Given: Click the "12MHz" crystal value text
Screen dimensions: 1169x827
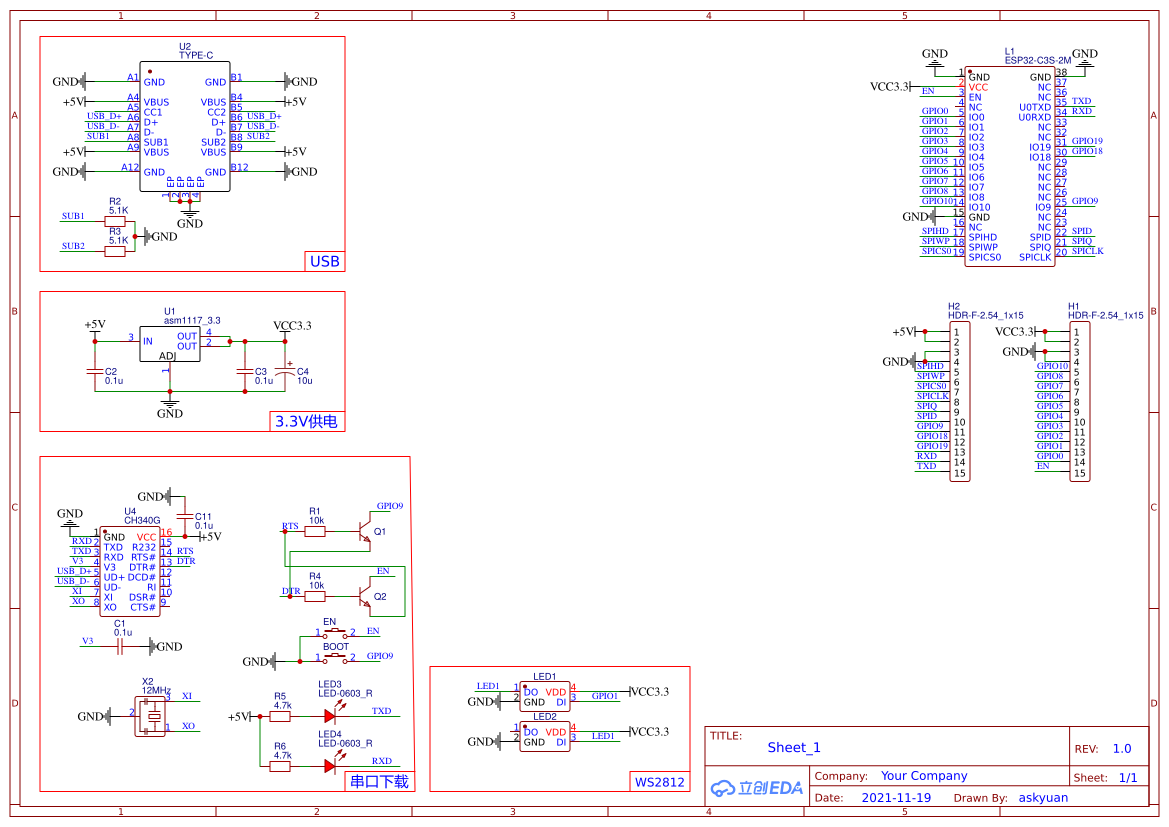Looking at the screenshot, I should tap(157, 691).
